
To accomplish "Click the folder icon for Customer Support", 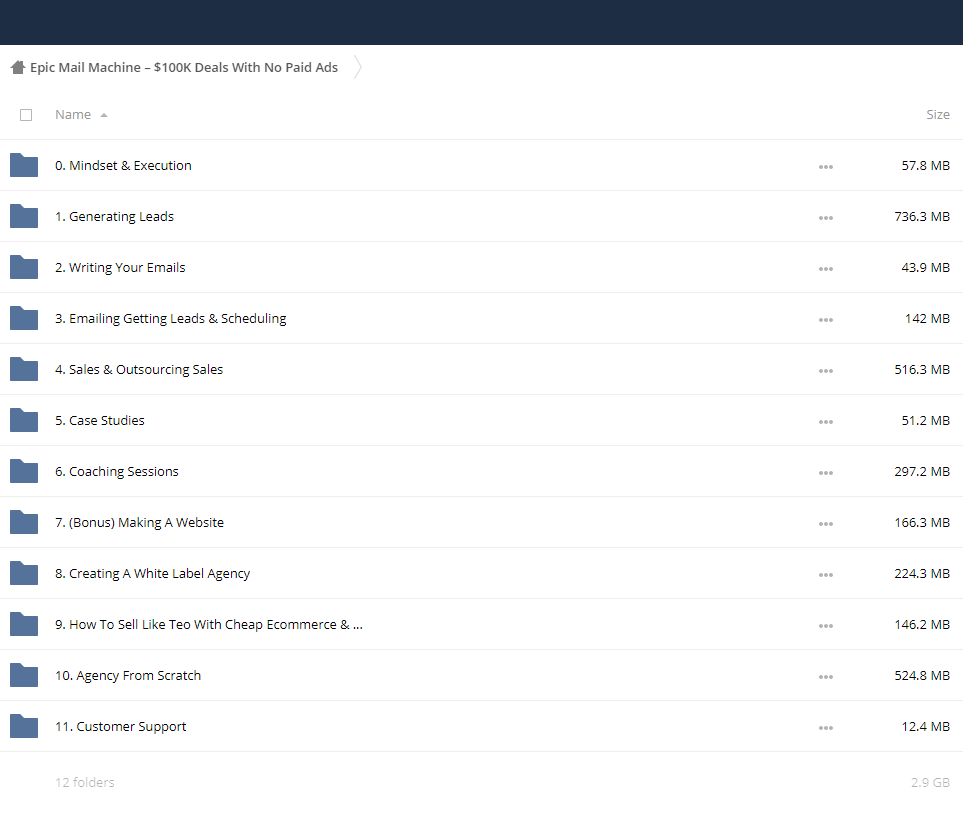I will coord(24,726).
